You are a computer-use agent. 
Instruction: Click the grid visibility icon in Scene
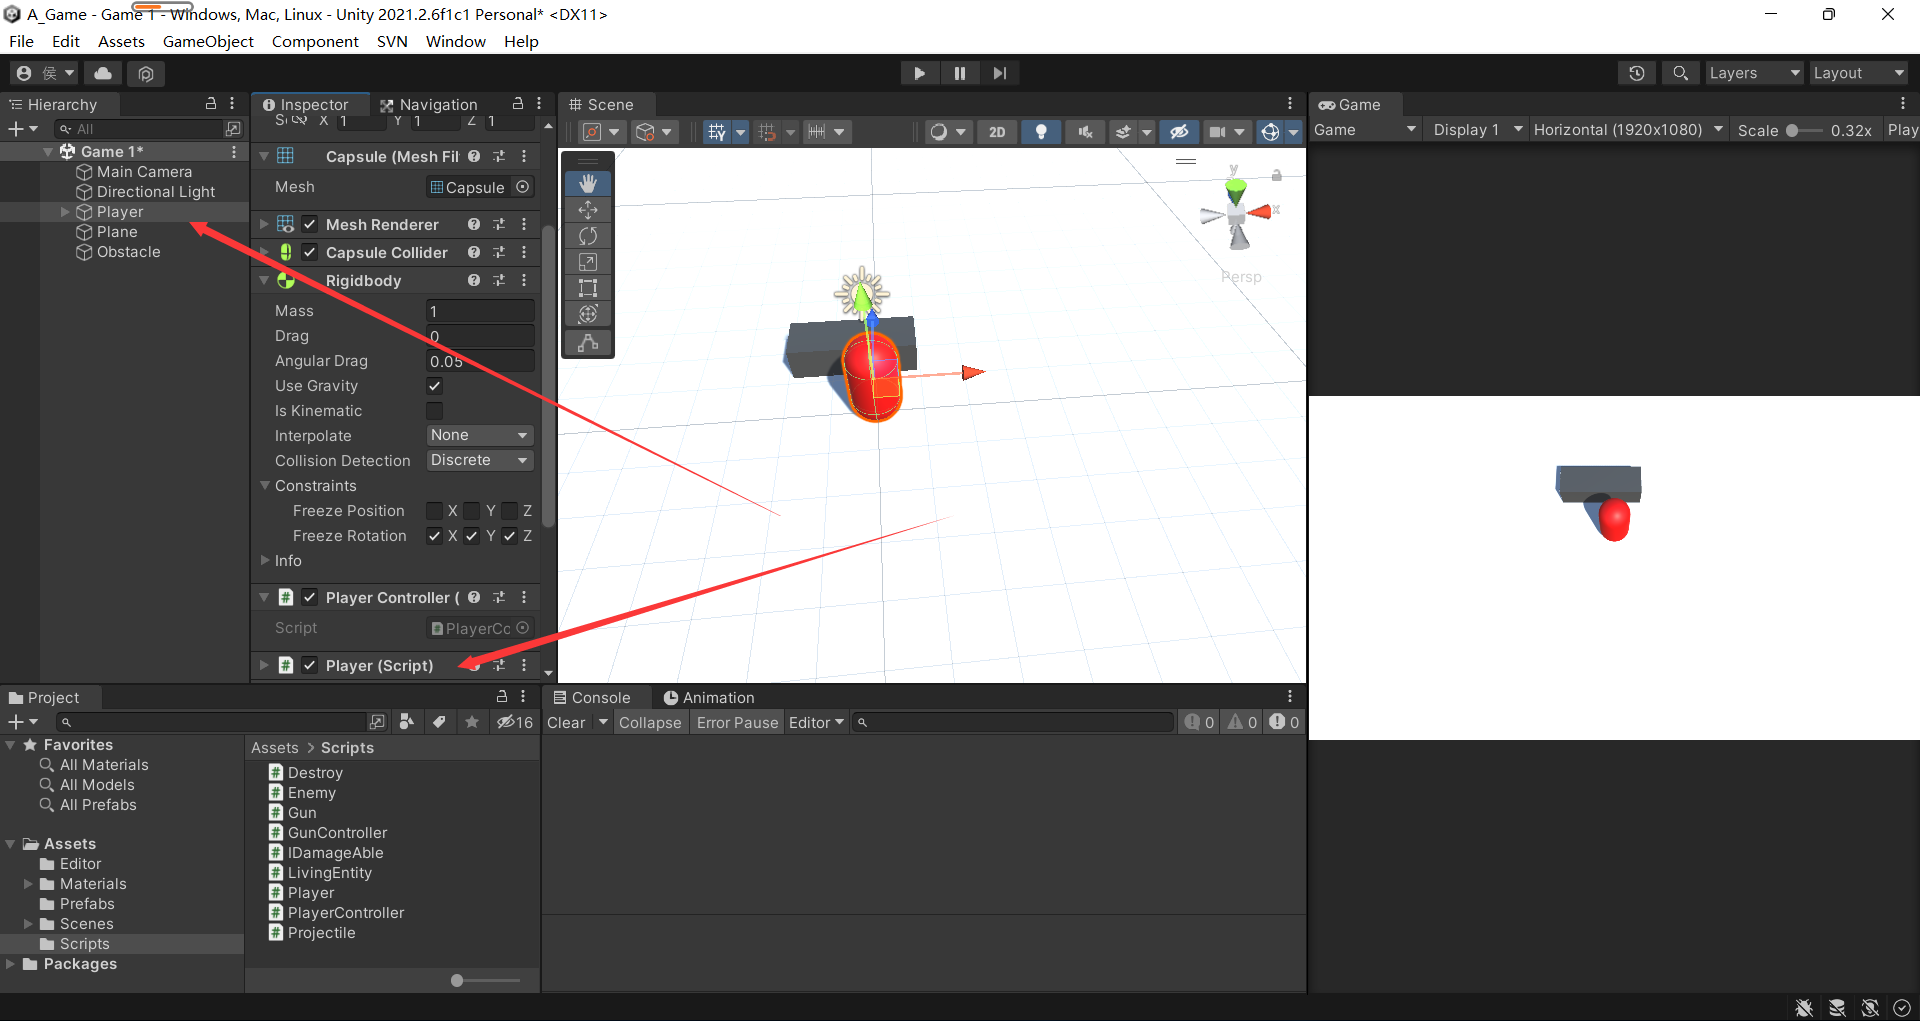(x=716, y=131)
